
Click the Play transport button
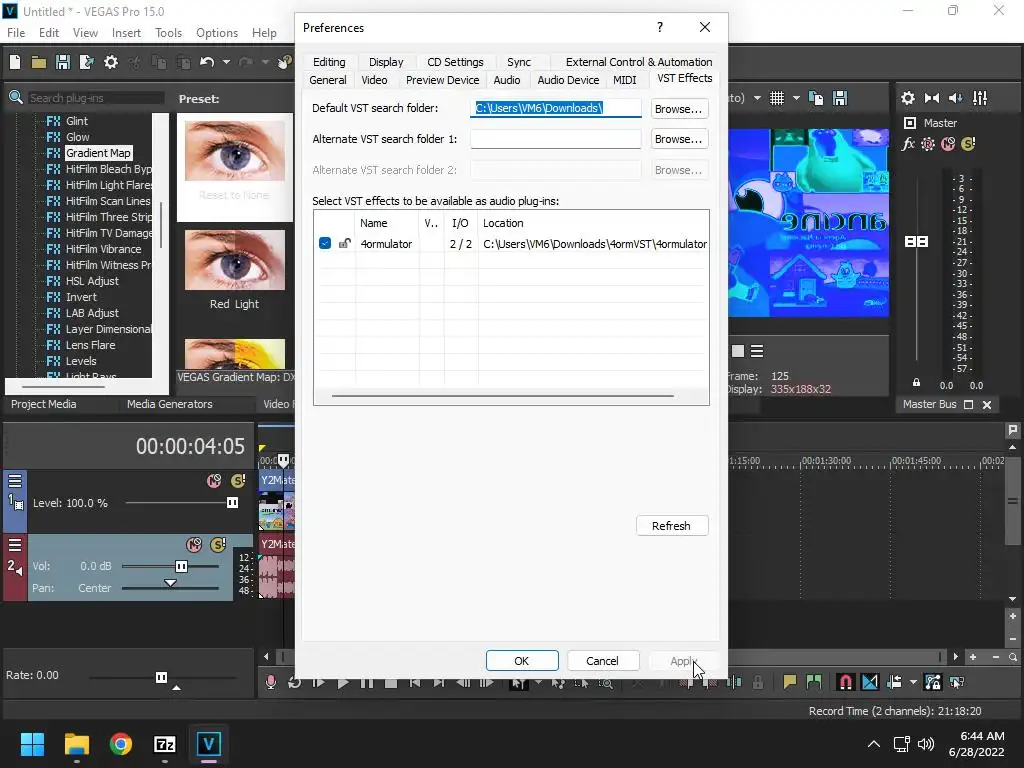(x=343, y=682)
